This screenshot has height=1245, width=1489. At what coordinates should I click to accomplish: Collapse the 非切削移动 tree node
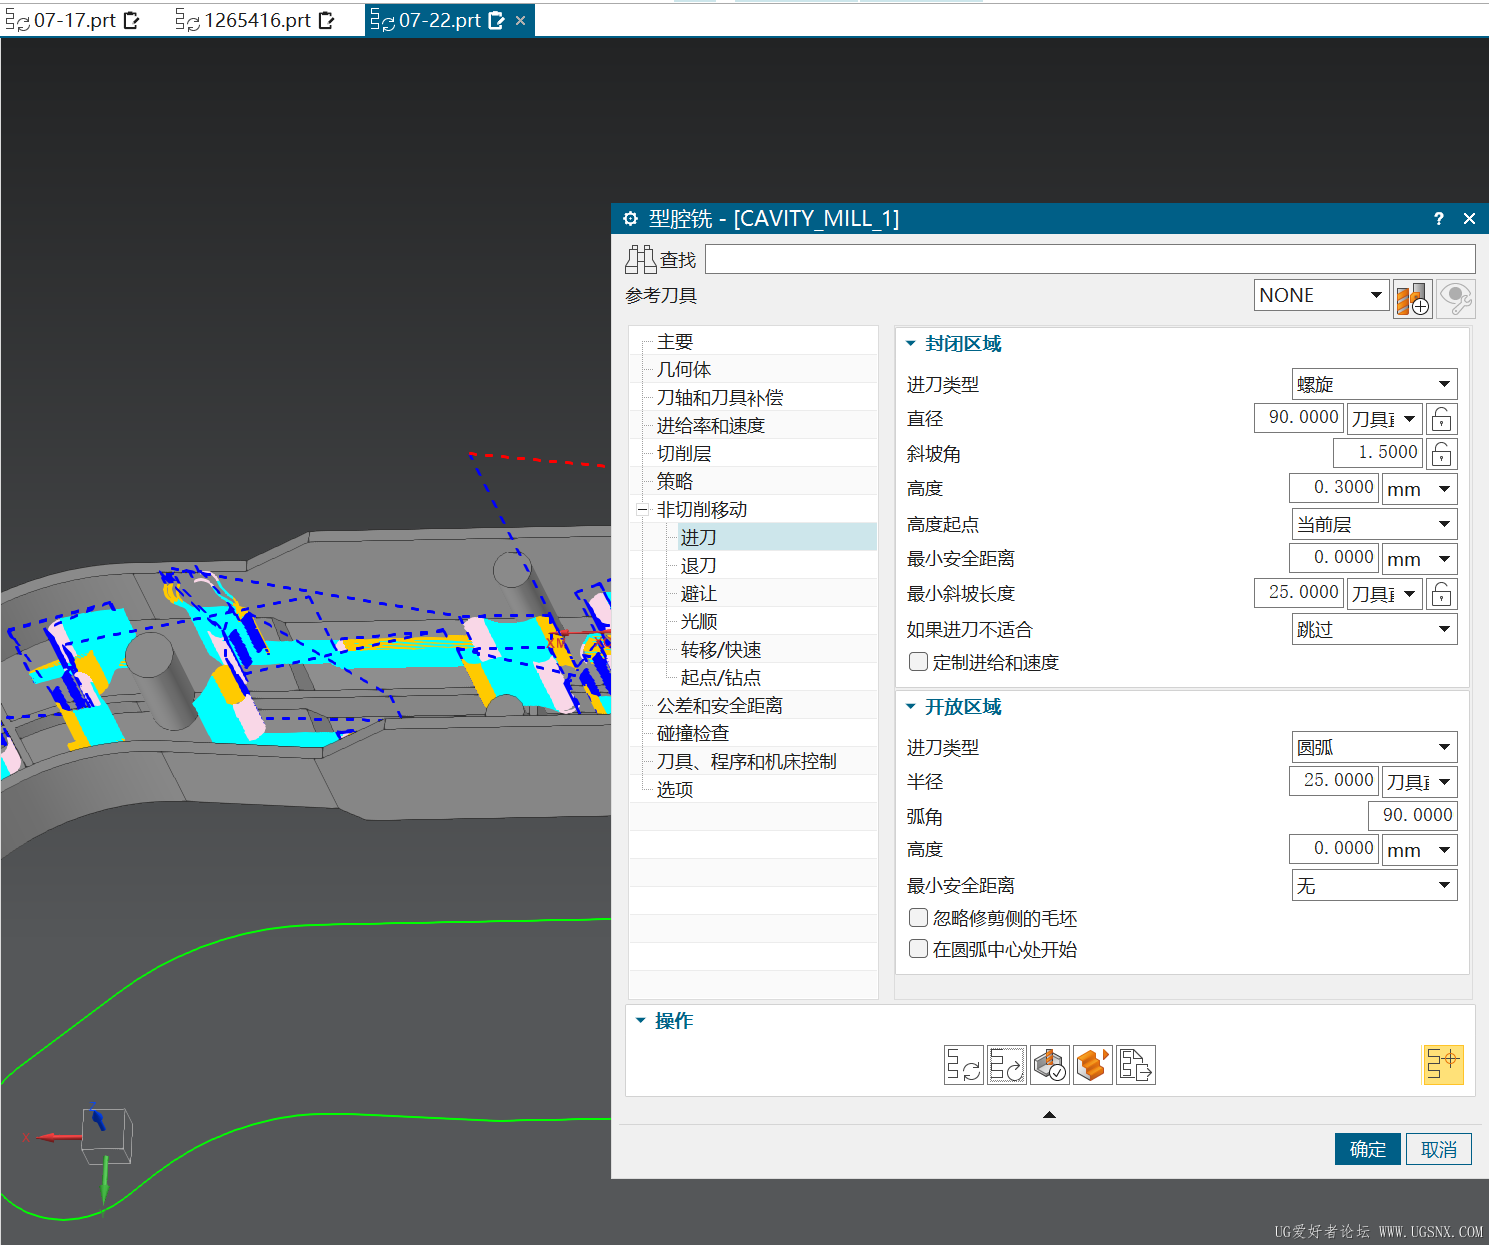pyautogui.click(x=642, y=510)
